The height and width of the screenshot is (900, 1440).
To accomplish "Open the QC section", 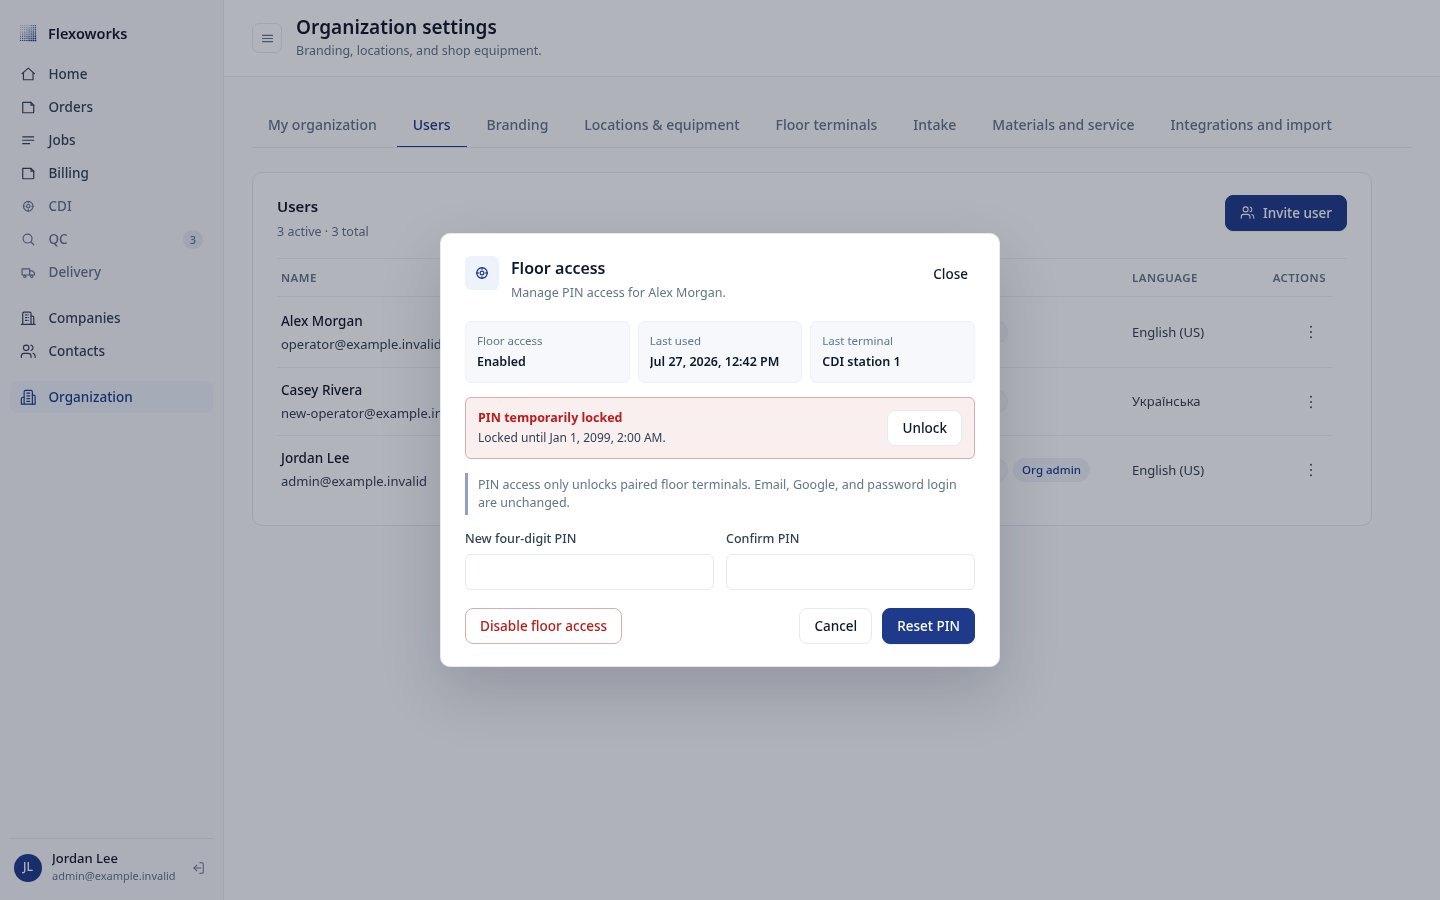I will 111,239.
